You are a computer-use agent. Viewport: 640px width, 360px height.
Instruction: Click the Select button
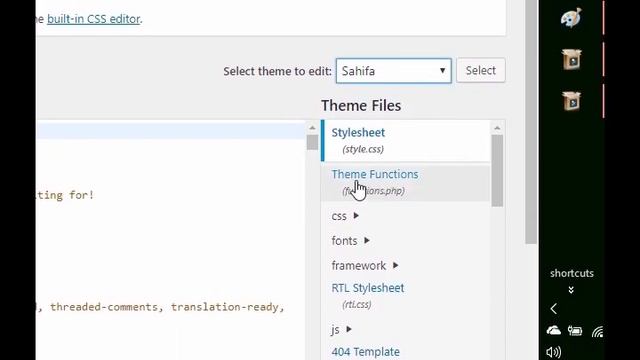coord(480,70)
